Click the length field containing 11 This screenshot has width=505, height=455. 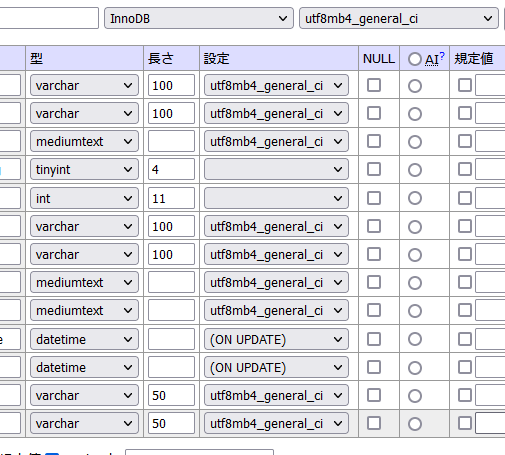[171, 198]
